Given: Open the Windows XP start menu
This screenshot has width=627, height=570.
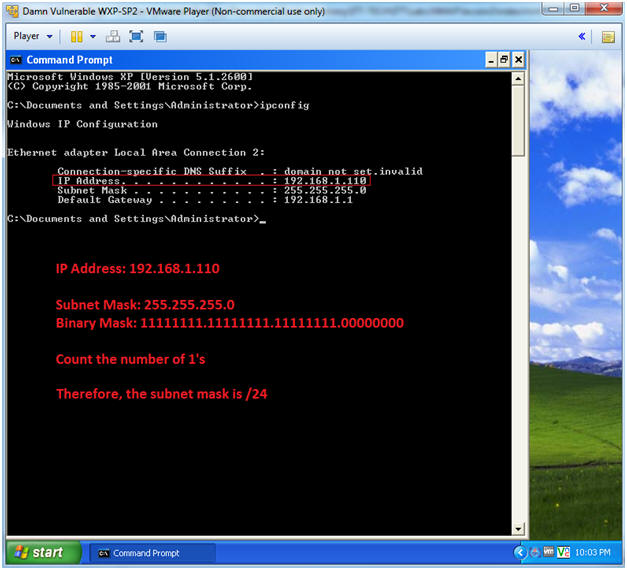Looking at the screenshot, I should (43, 552).
